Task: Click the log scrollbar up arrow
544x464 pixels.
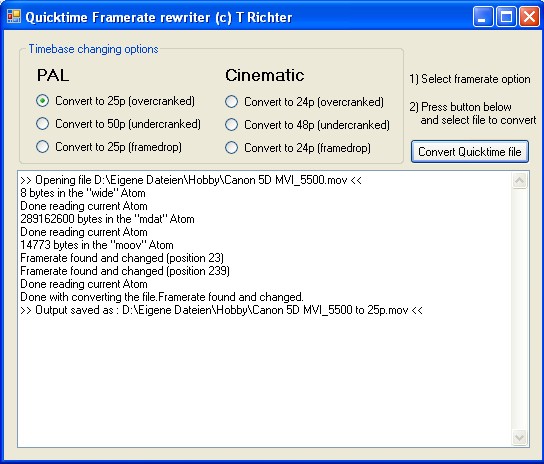Action: (x=519, y=180)
